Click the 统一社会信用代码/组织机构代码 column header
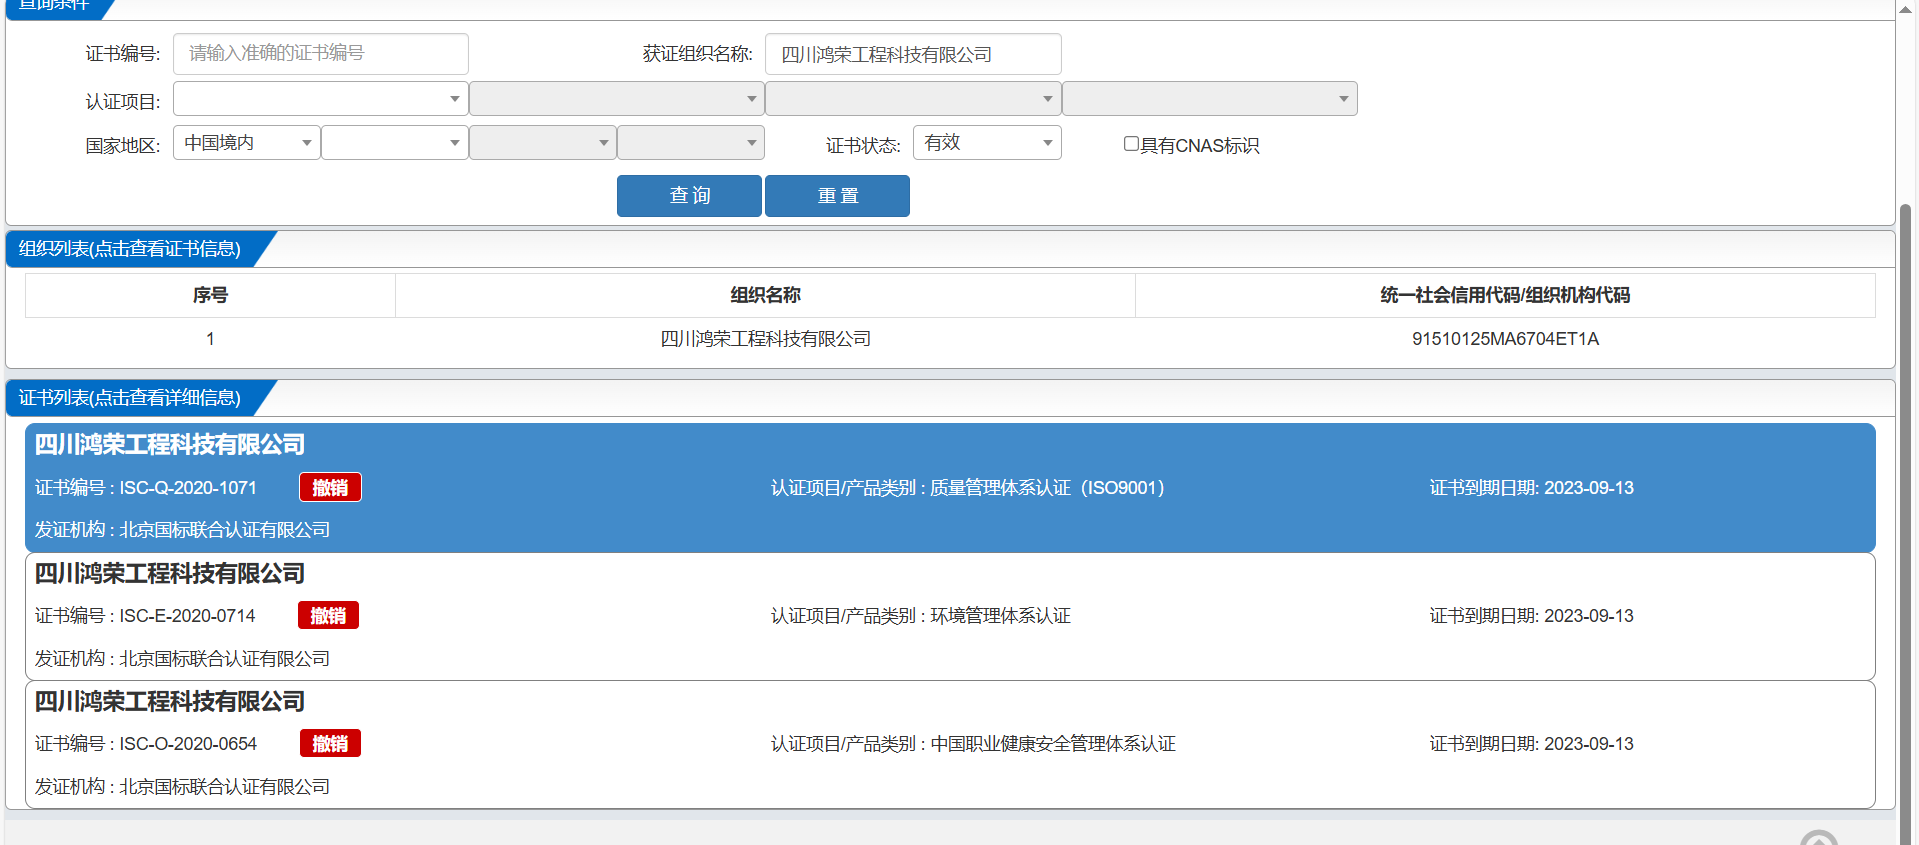1919x845 pixels. (x=1505, y=295)
